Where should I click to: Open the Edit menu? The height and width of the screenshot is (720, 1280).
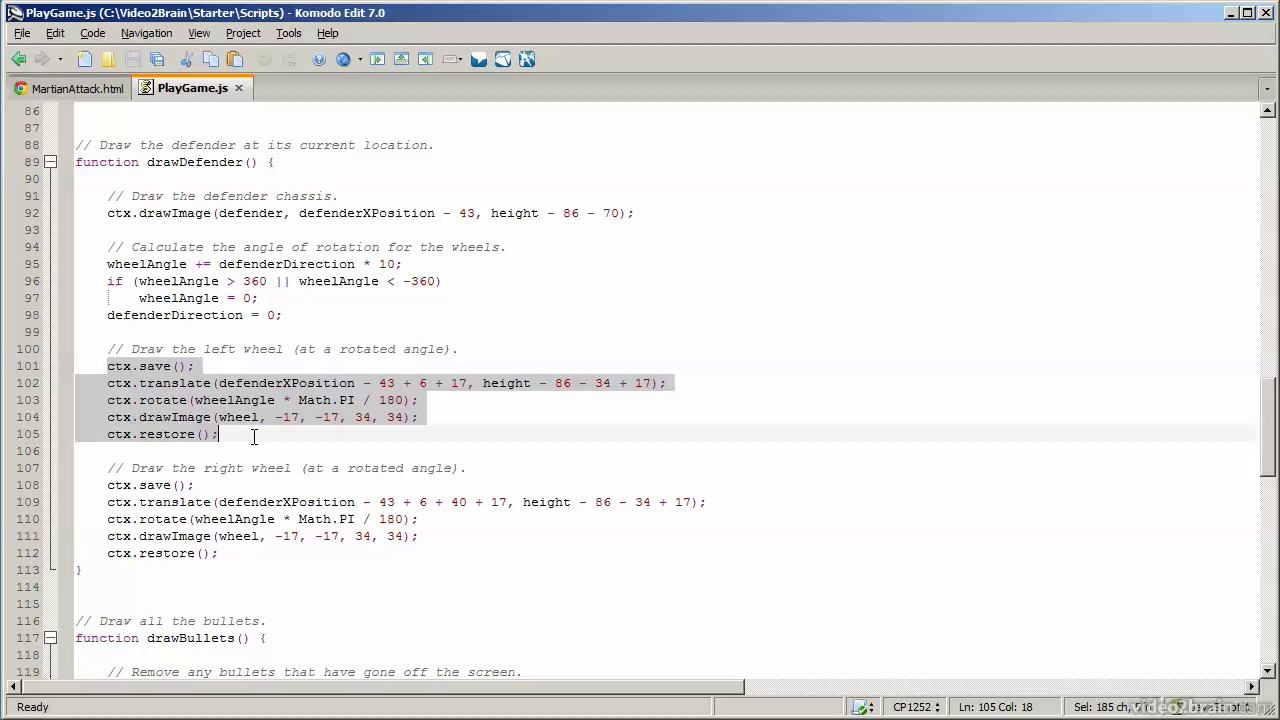(x=55, y=33)
